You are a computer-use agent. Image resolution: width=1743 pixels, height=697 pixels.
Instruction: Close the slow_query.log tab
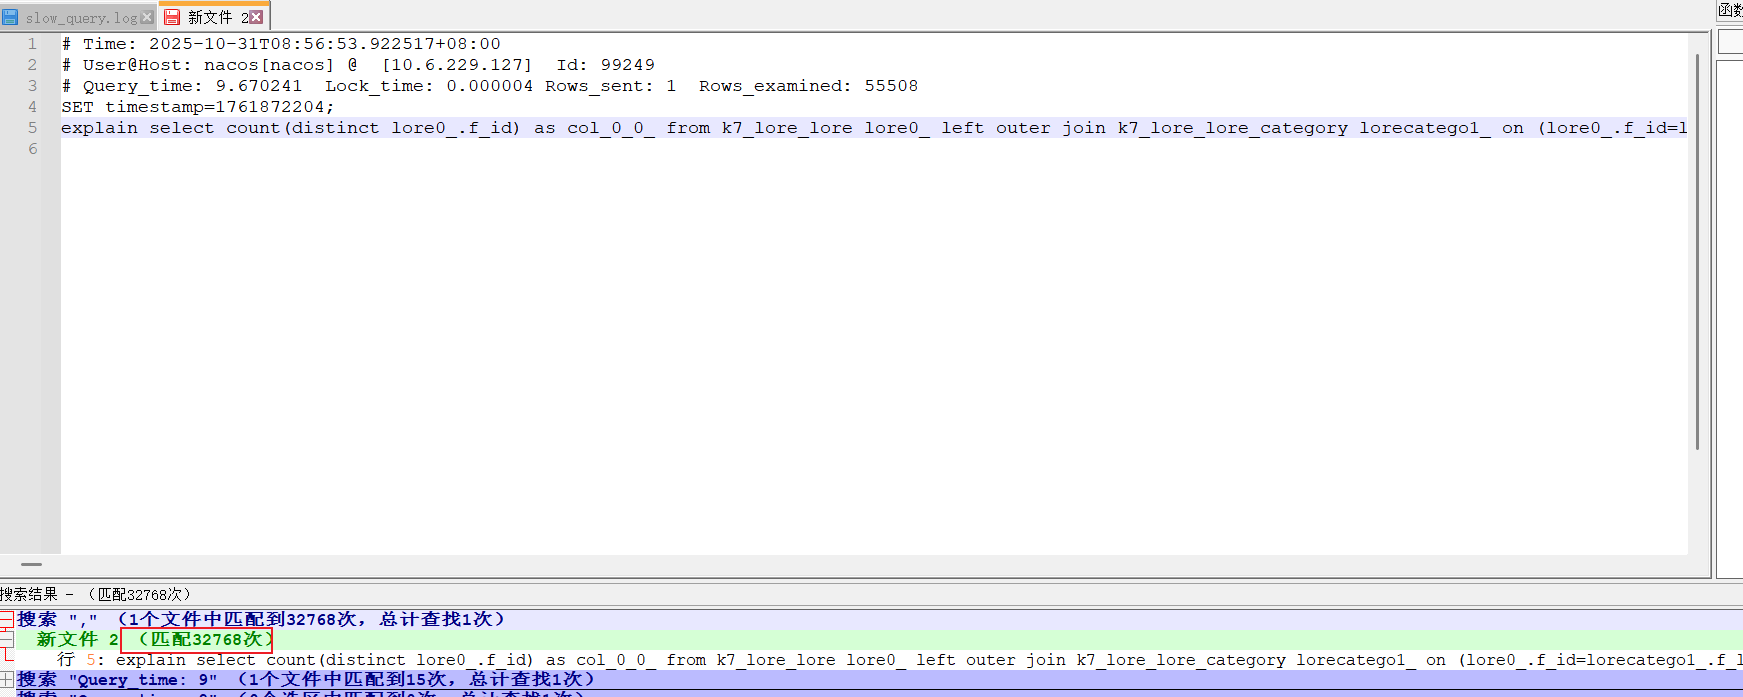pos(147,17)
